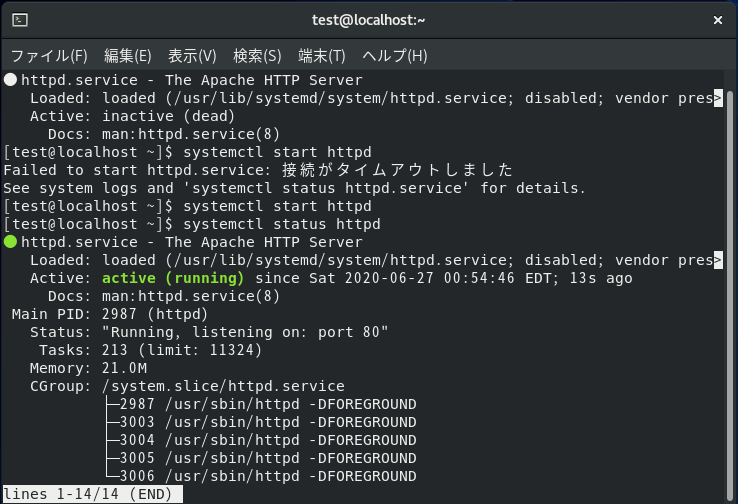Click the 3006 /usr/sbin/httpd process entry

[268, 476]
